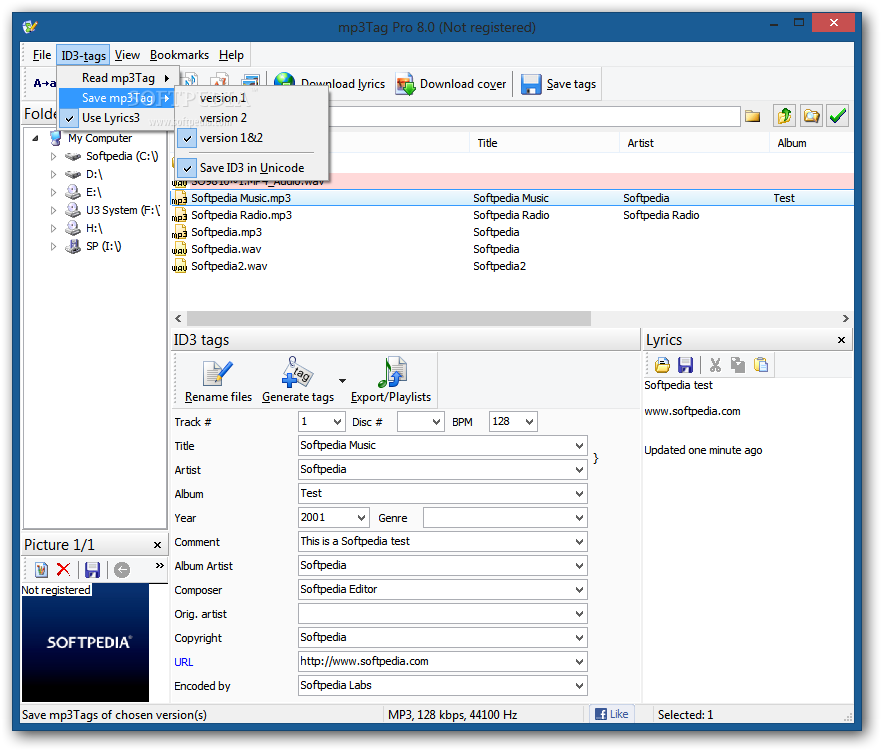Image resolution: width=882 pixels, height=751 pixels.
Task: Click the Generate tags icon
Action: tap(296, 372)
